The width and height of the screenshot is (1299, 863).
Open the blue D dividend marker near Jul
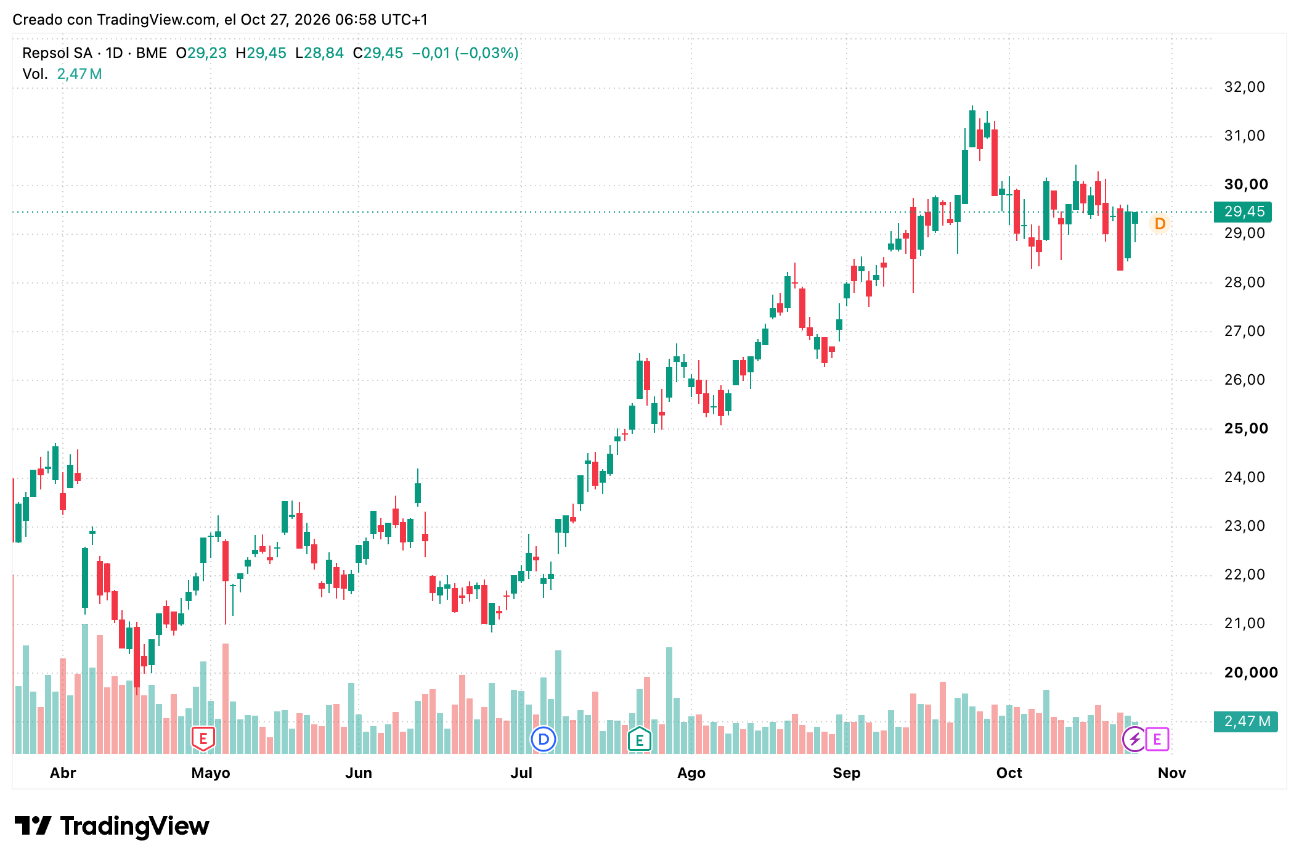point(543,739)
